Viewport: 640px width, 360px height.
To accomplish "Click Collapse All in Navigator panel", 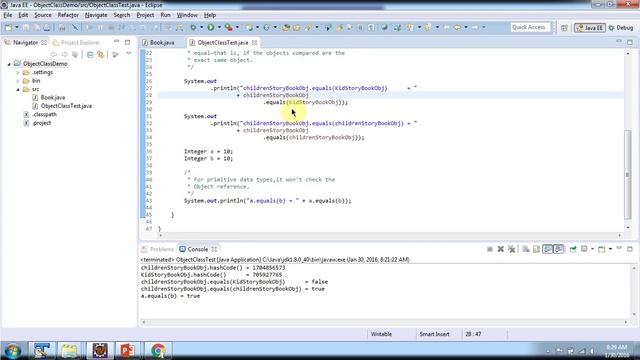I will tap(90, 54).
